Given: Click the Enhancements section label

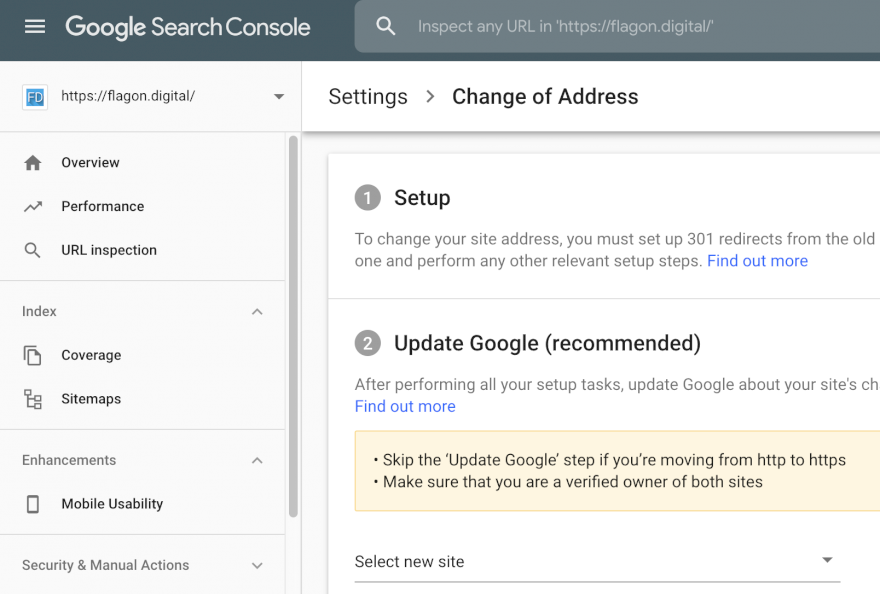Looking at the screenshot, I should tap(69, 460).
